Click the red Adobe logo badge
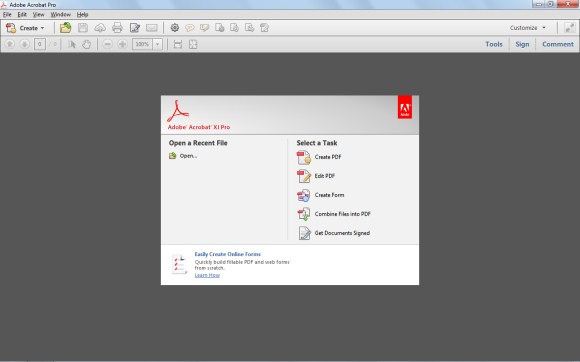The height and width of the screenshot is (362, 580). click(405, 107)
